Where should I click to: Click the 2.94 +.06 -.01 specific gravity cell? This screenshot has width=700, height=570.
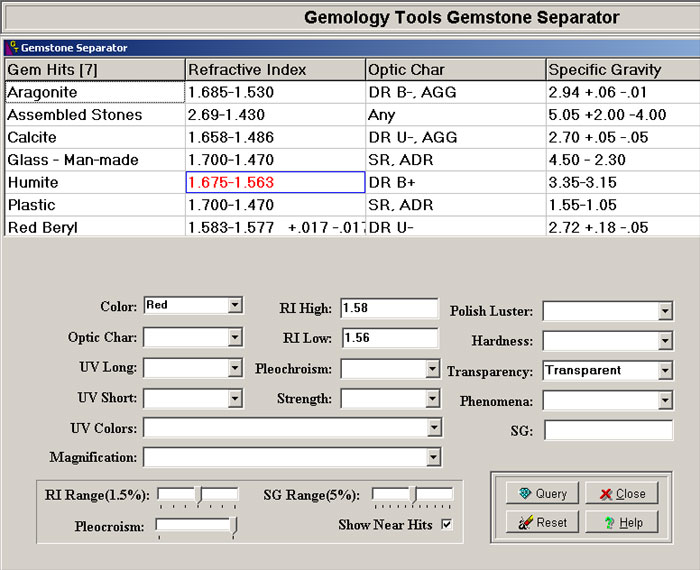pyautogui.click(x=623, y=92)
